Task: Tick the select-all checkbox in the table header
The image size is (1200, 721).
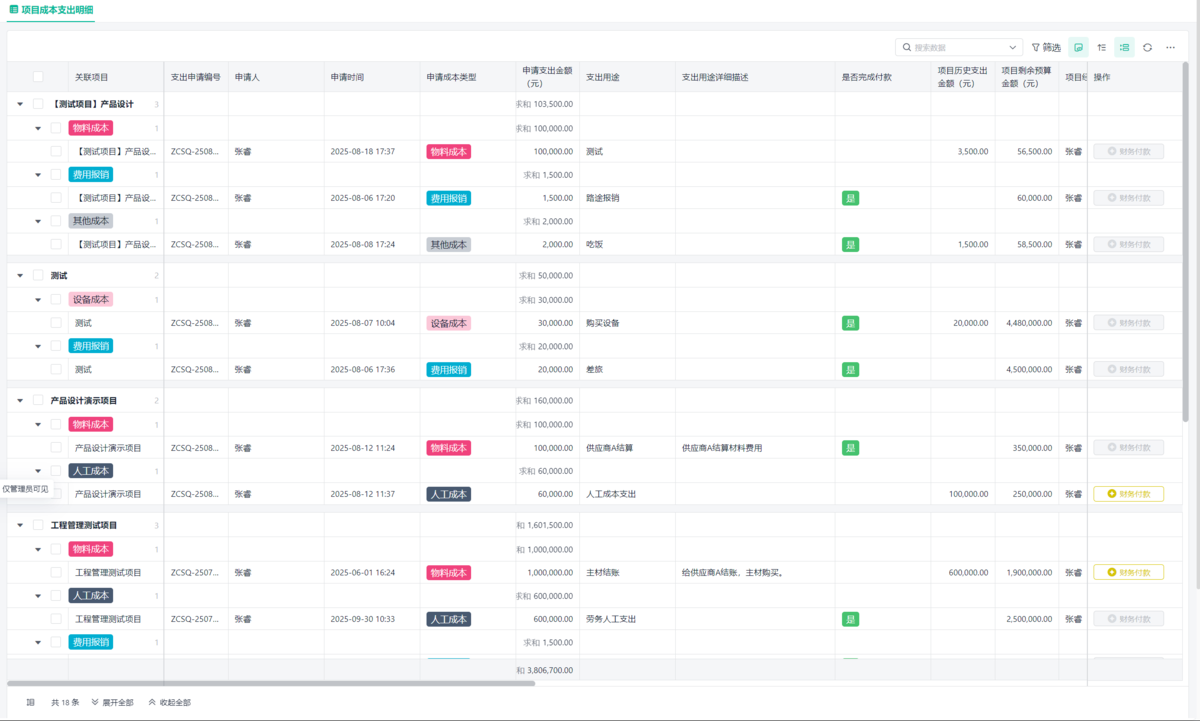Action: pyautogui.click(x=38, y=76)
